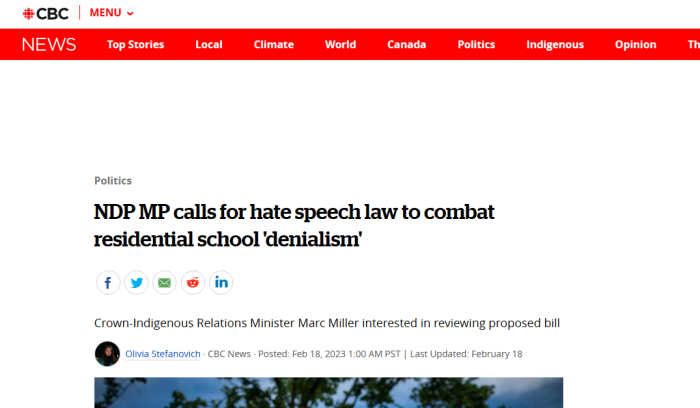Click the subheadline about Marc Miller
This screenshot has height=408, width=700.
pos(327,323)
